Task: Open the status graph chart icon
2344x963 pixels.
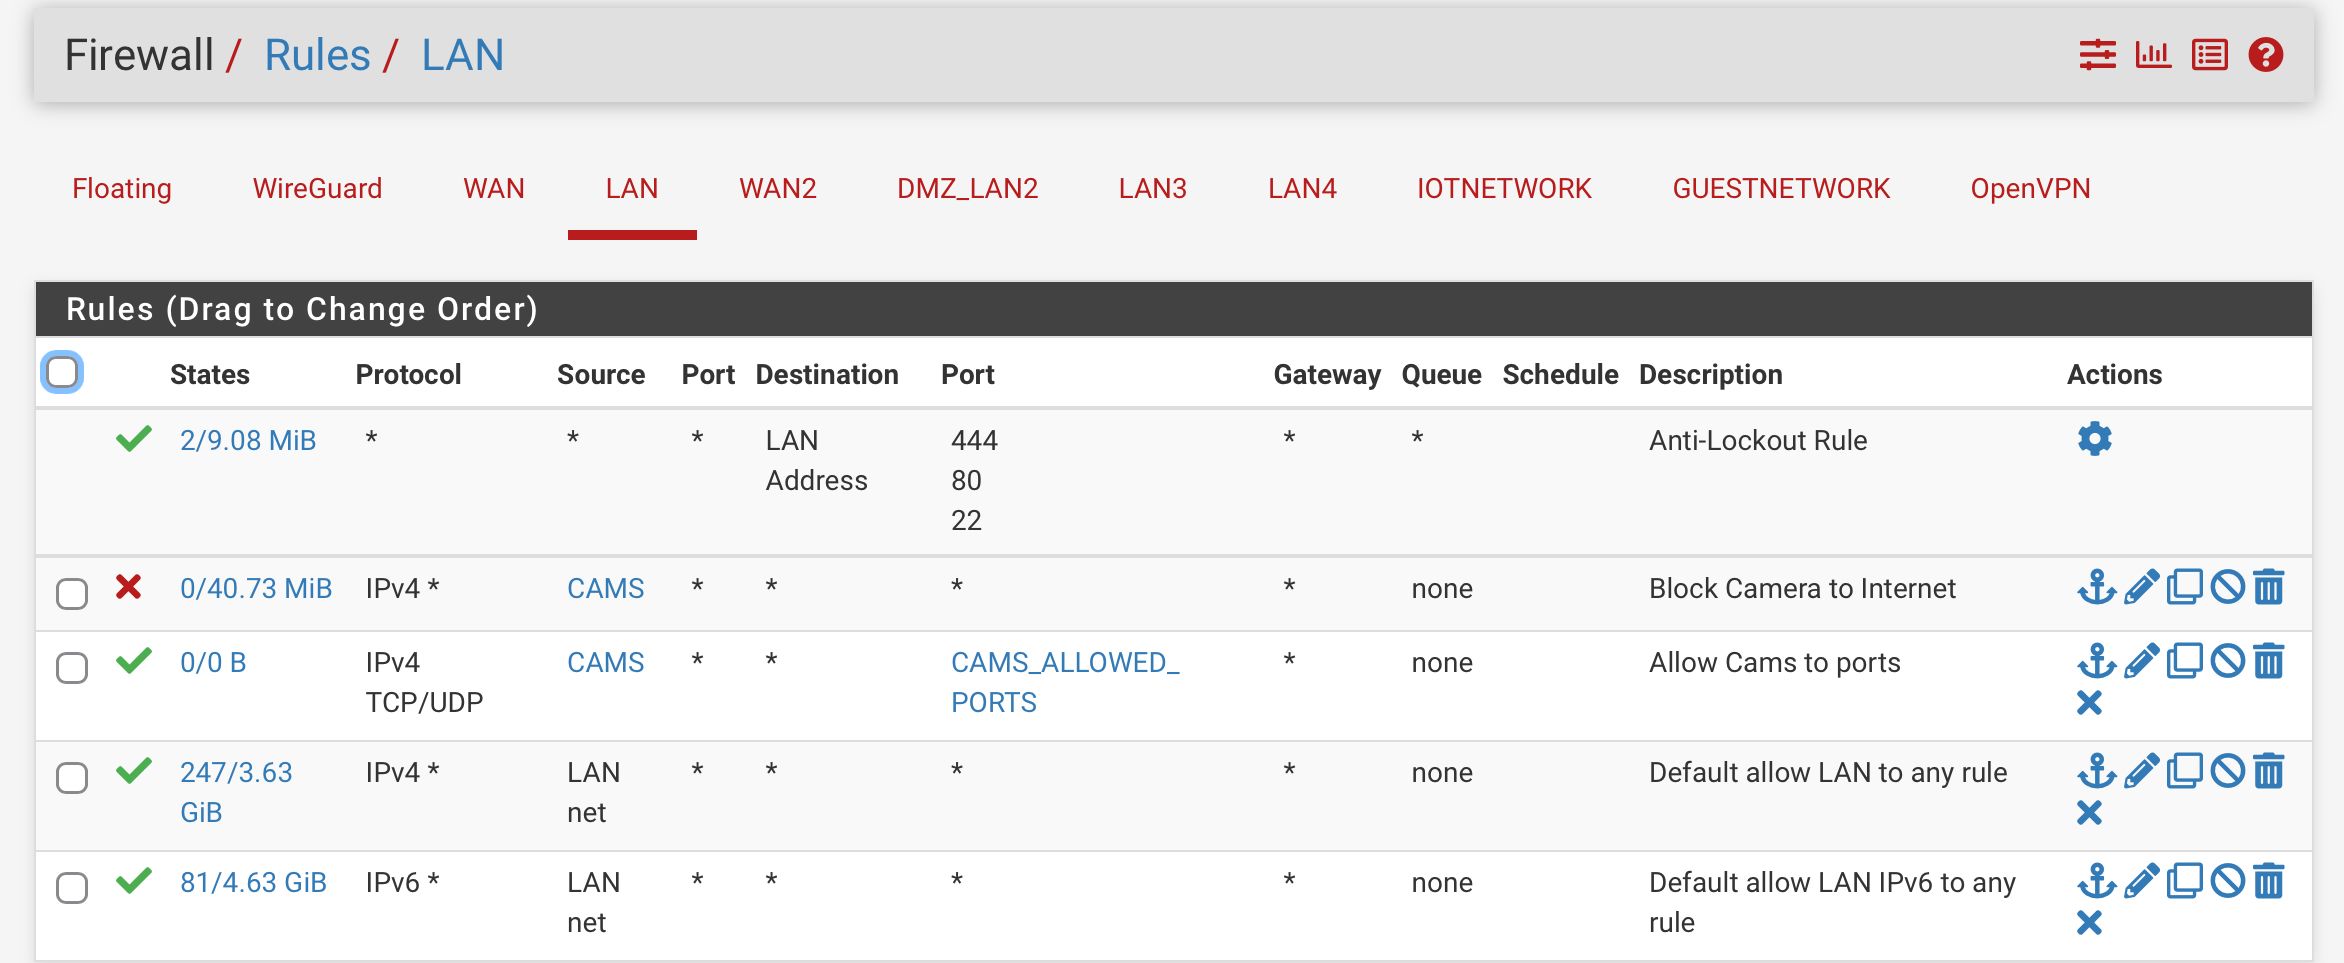Action: pyautogui.click(x=2153, y=55)
